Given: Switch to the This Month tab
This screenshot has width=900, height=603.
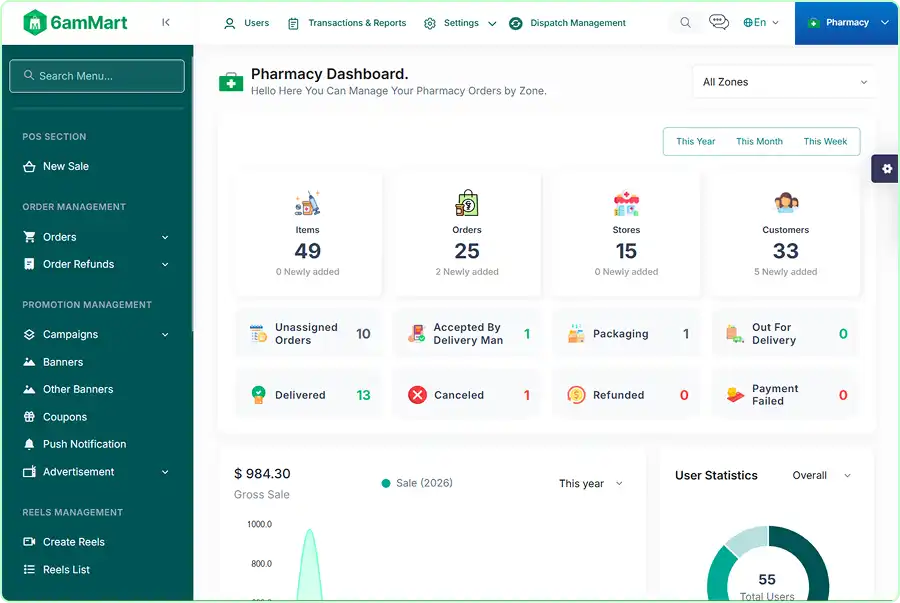Looking at the screenshot, I should tap(759, 141).
